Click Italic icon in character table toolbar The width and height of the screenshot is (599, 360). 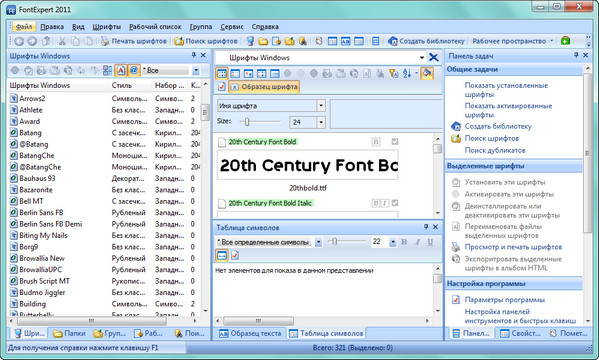point(418,242)
